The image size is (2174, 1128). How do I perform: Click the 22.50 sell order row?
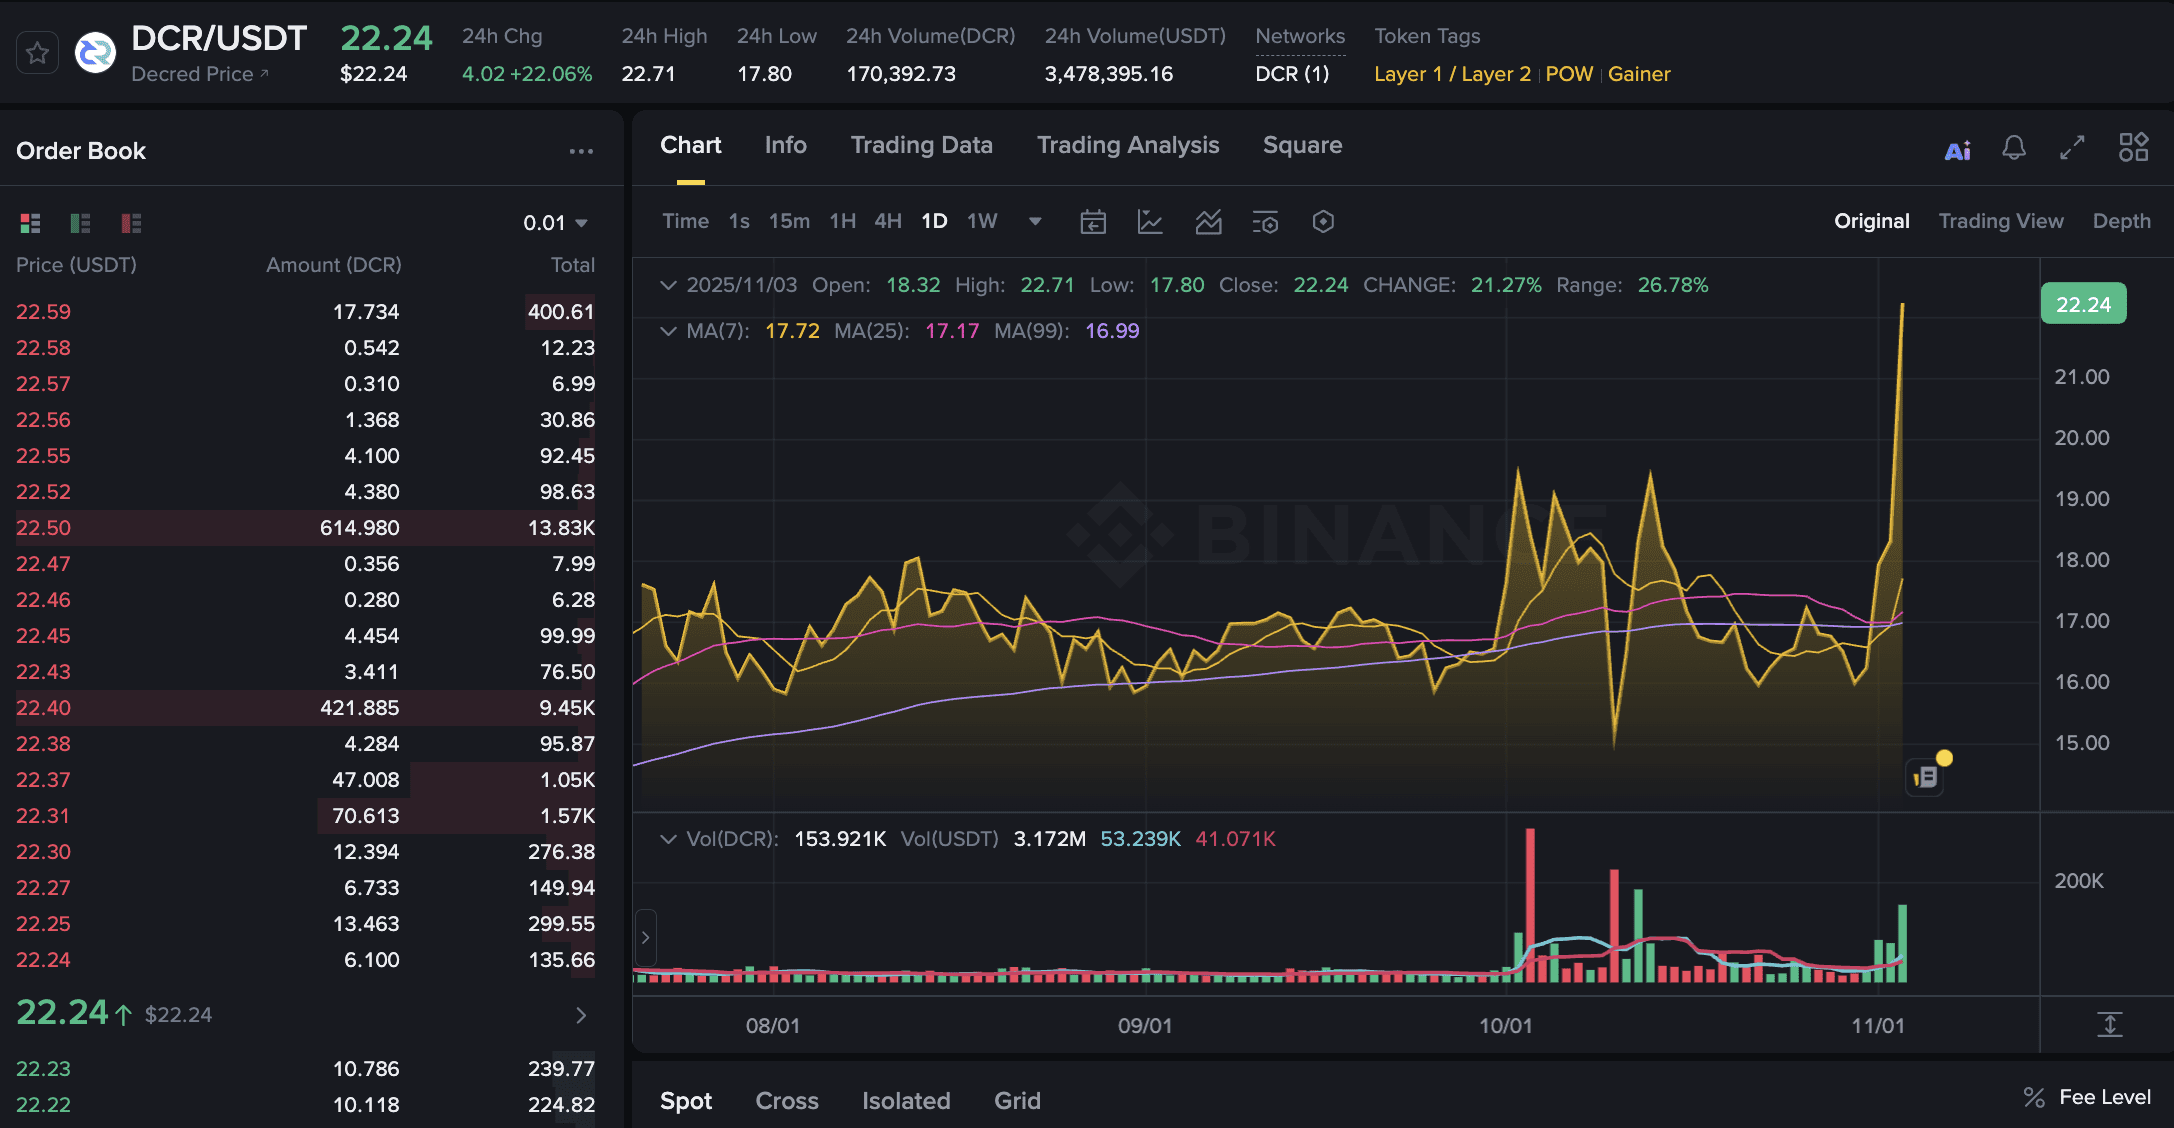[x=305, y=528]
